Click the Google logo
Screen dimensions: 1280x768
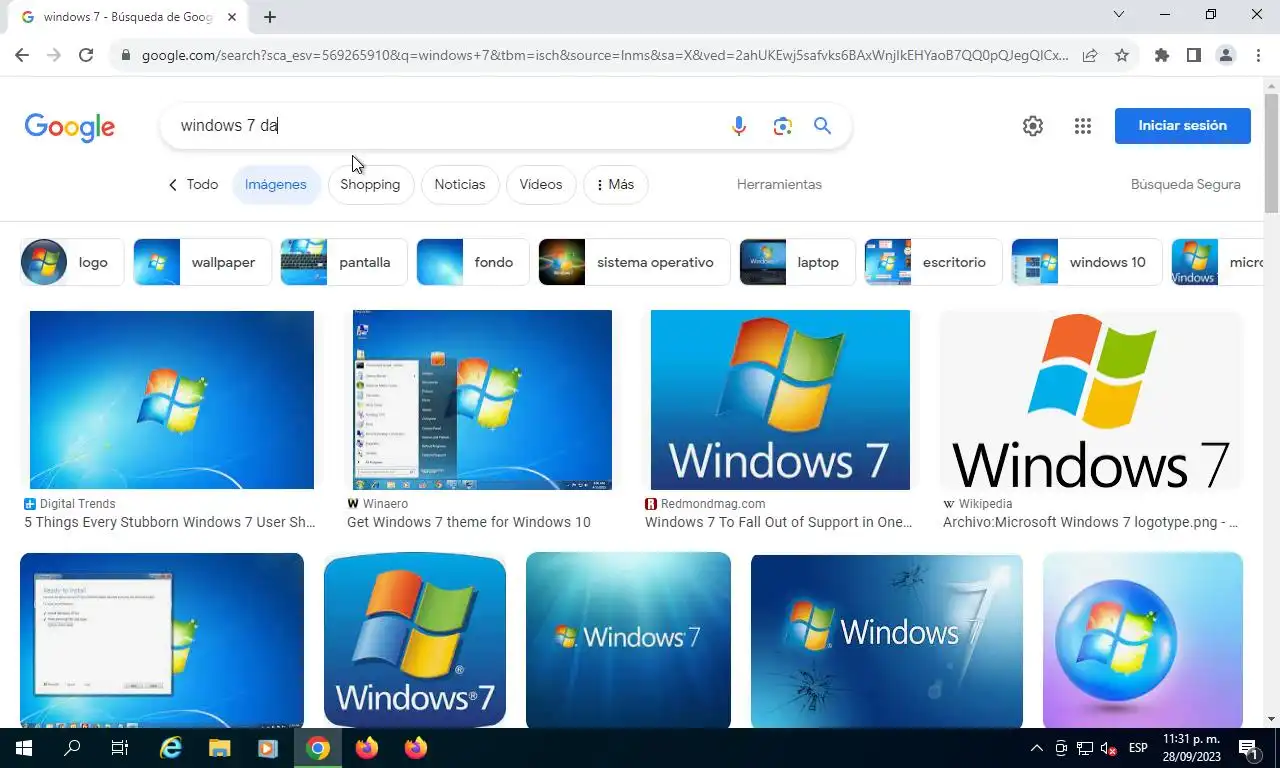pos(70,127)
